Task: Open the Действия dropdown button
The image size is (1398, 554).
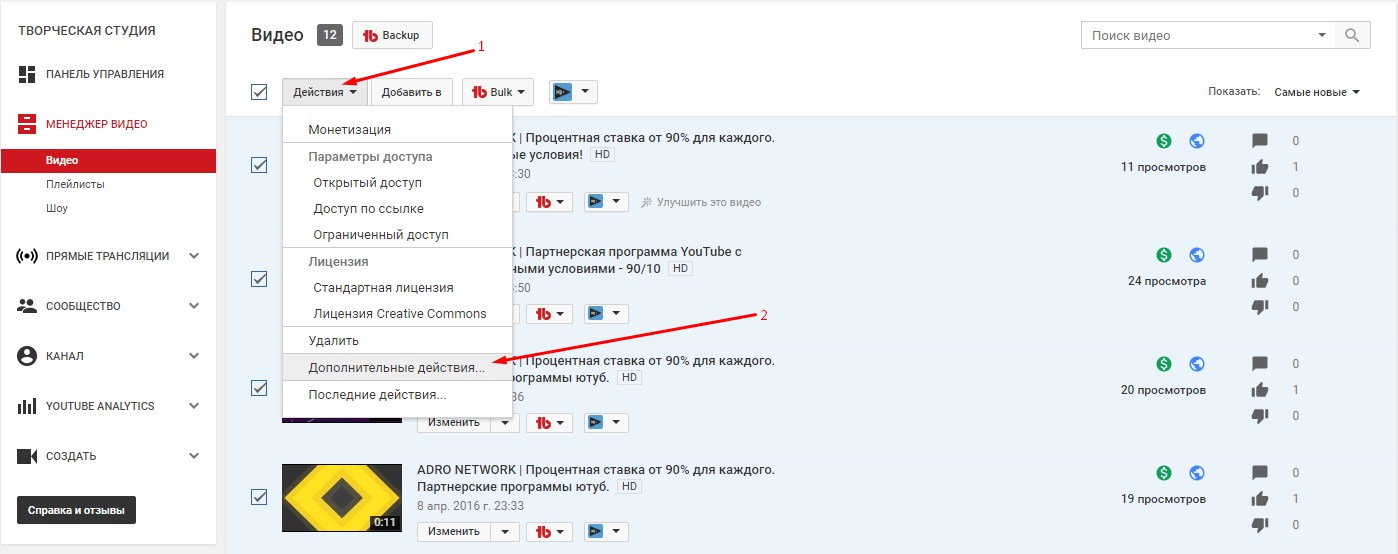Action: point(325,92)
